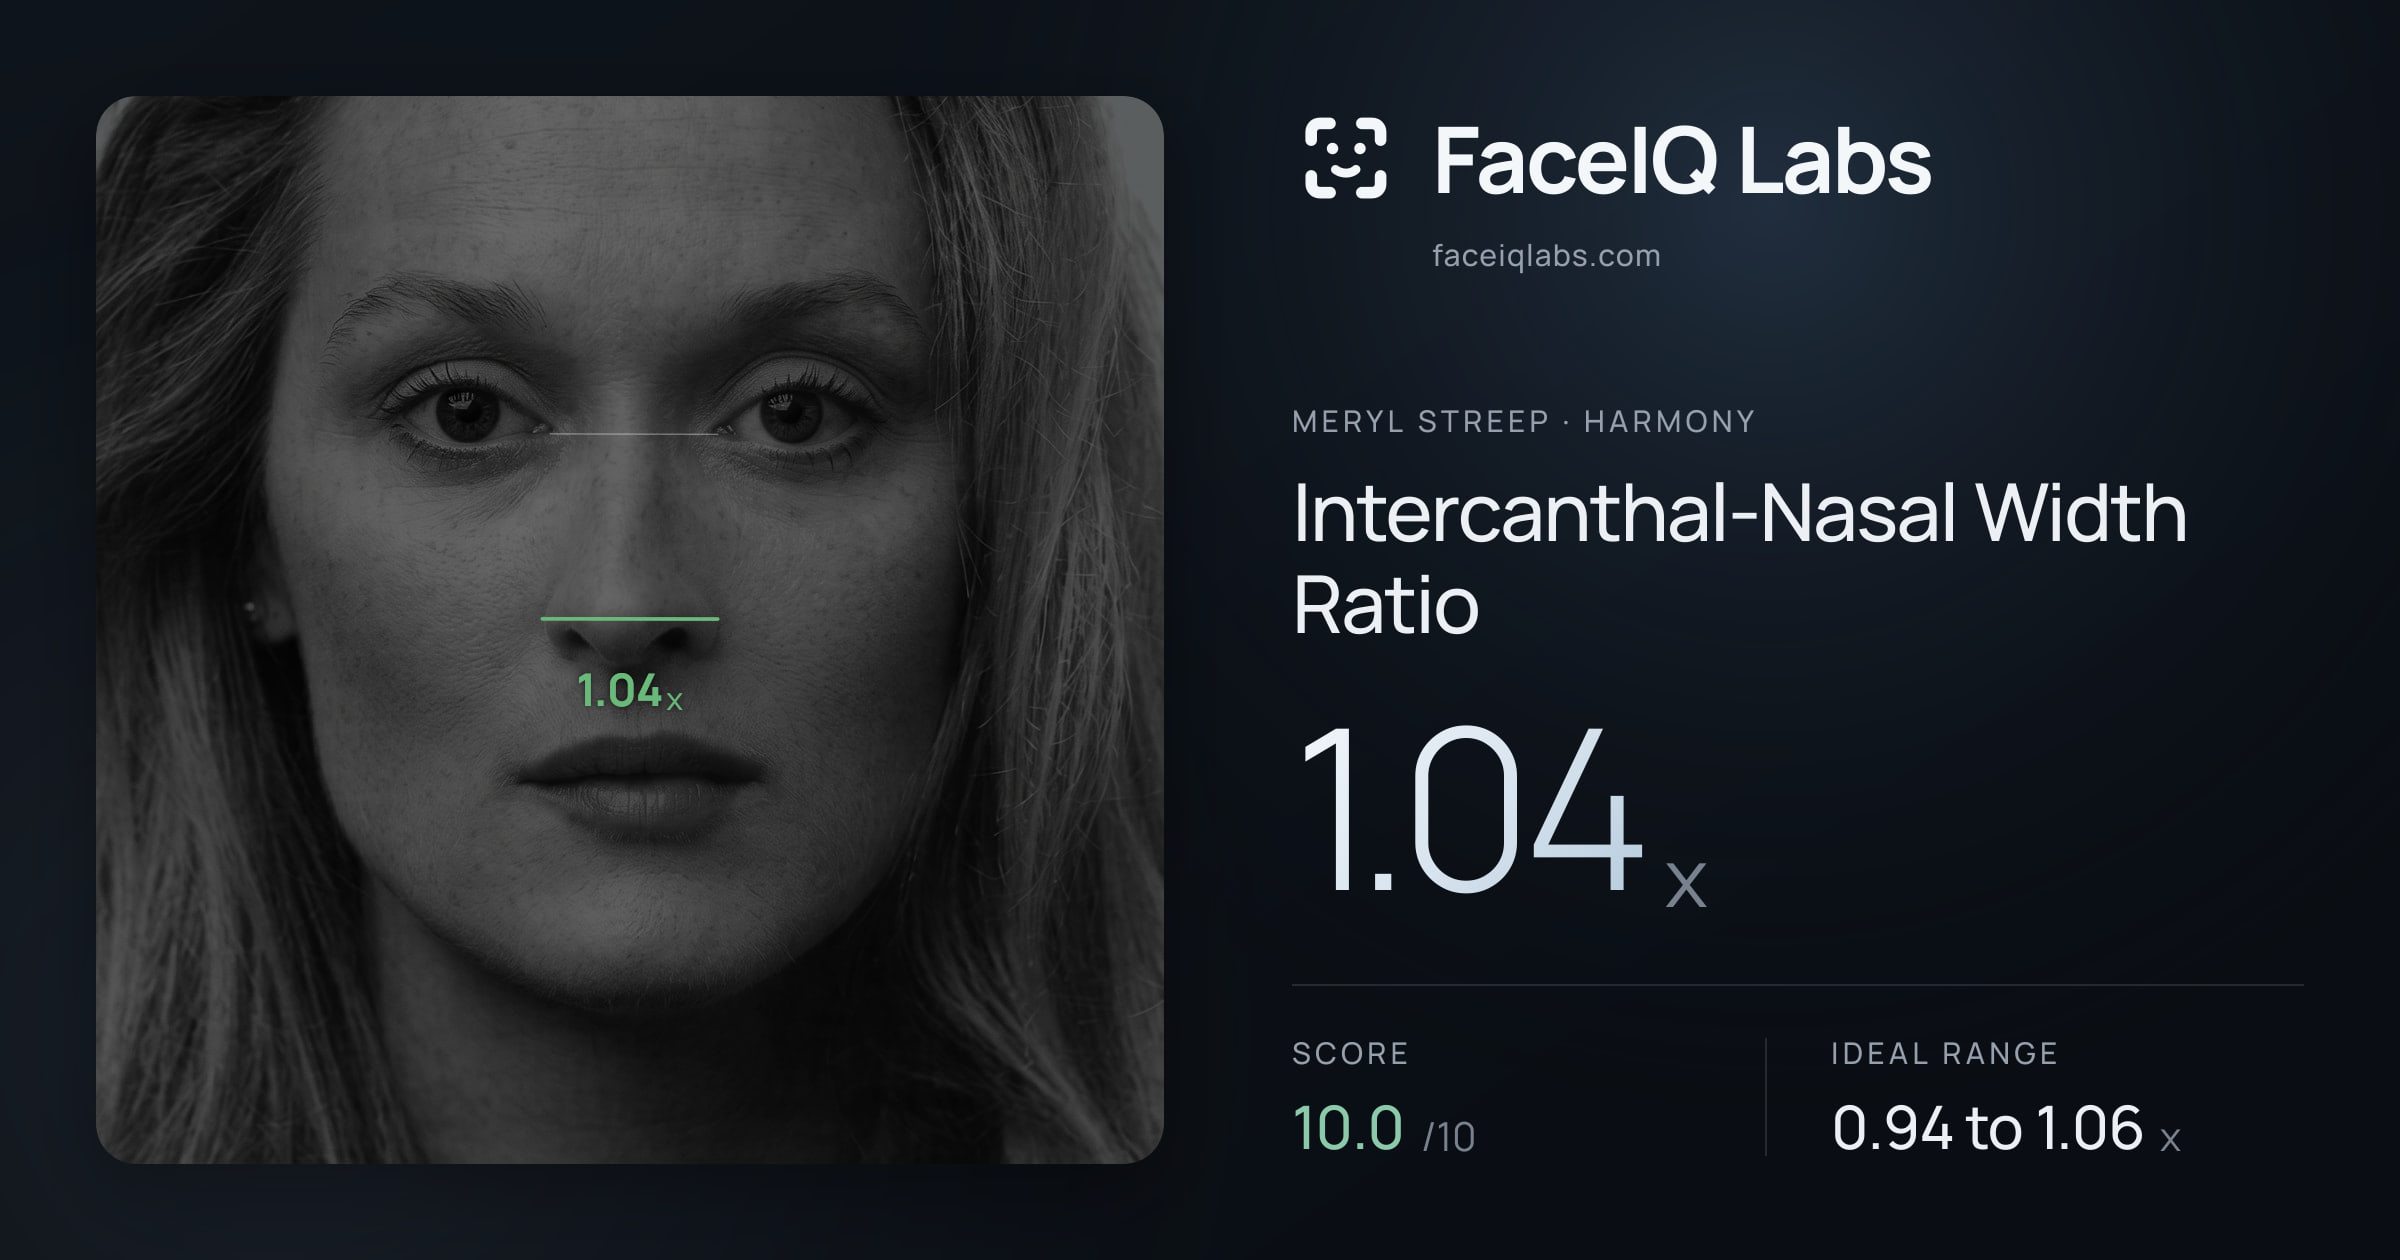Screen dimensions: 2400x1260
Task: Click the IDEAL RANGE label
Action: coord(1944,1053)
